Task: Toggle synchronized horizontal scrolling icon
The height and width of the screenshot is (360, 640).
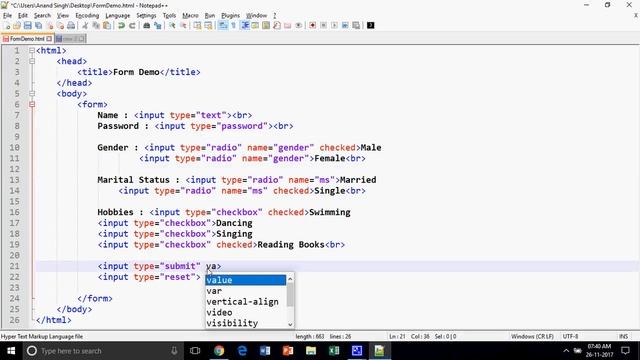Action: [208, 25]
